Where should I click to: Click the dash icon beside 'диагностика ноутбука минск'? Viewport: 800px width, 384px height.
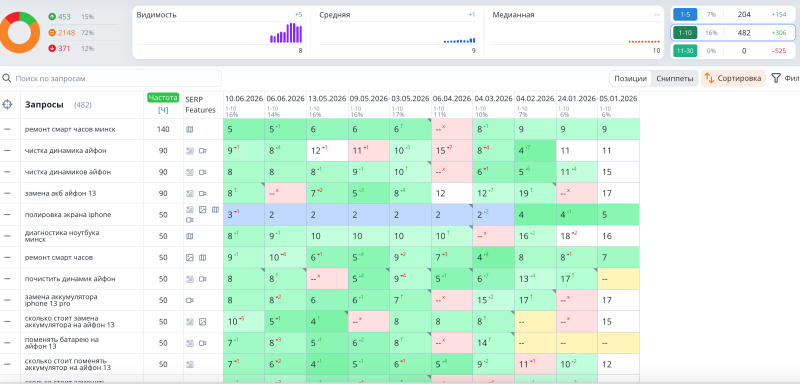pos(7,236)
